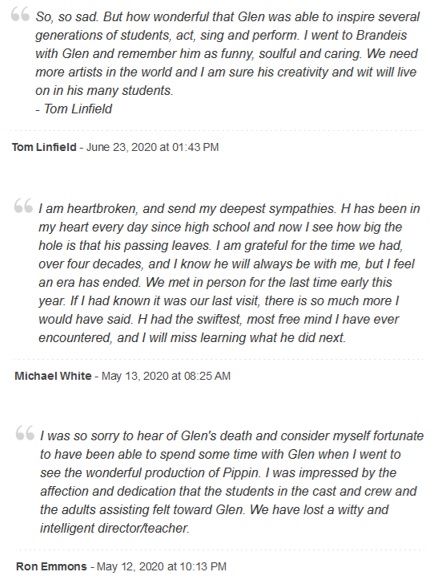This screenshot has height=586, width=434.
Task: Select the author name Tom Linfield in bold
Action: [x=44, y=147]
